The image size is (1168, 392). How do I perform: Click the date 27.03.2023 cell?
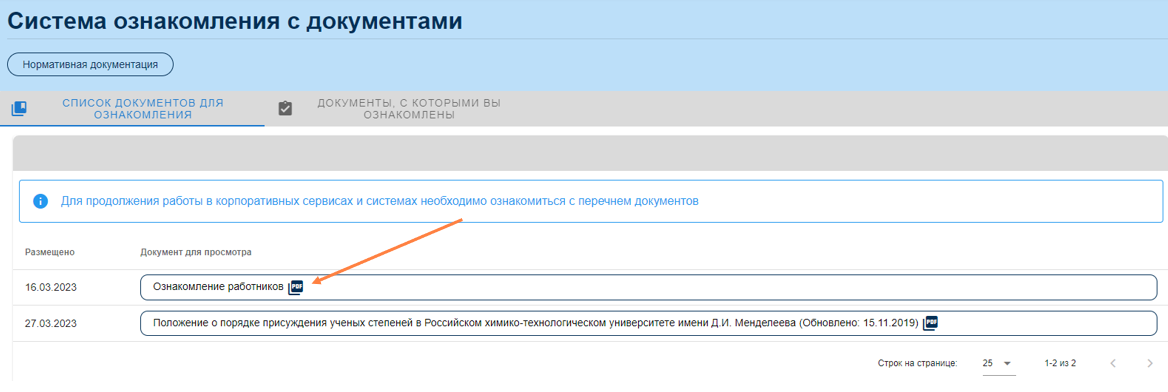(51, 324)
